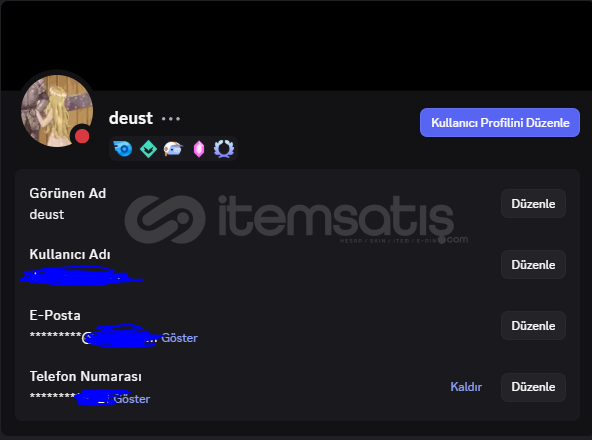Edit the Görünen Ad display name
Viewport: 592px width, 440px height.
click(x=533, y=204)
